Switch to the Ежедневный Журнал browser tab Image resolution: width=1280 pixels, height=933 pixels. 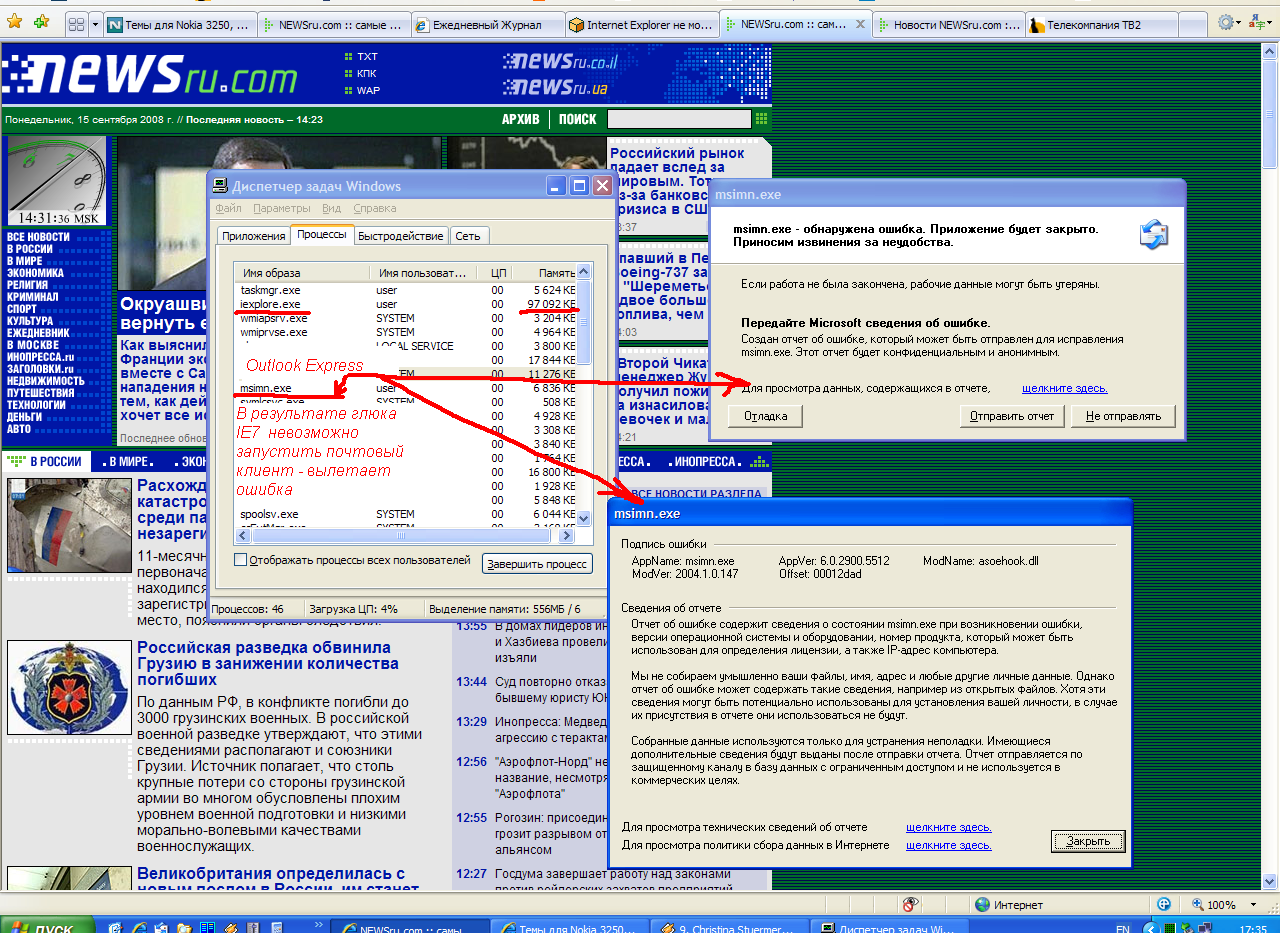(486, 25)
